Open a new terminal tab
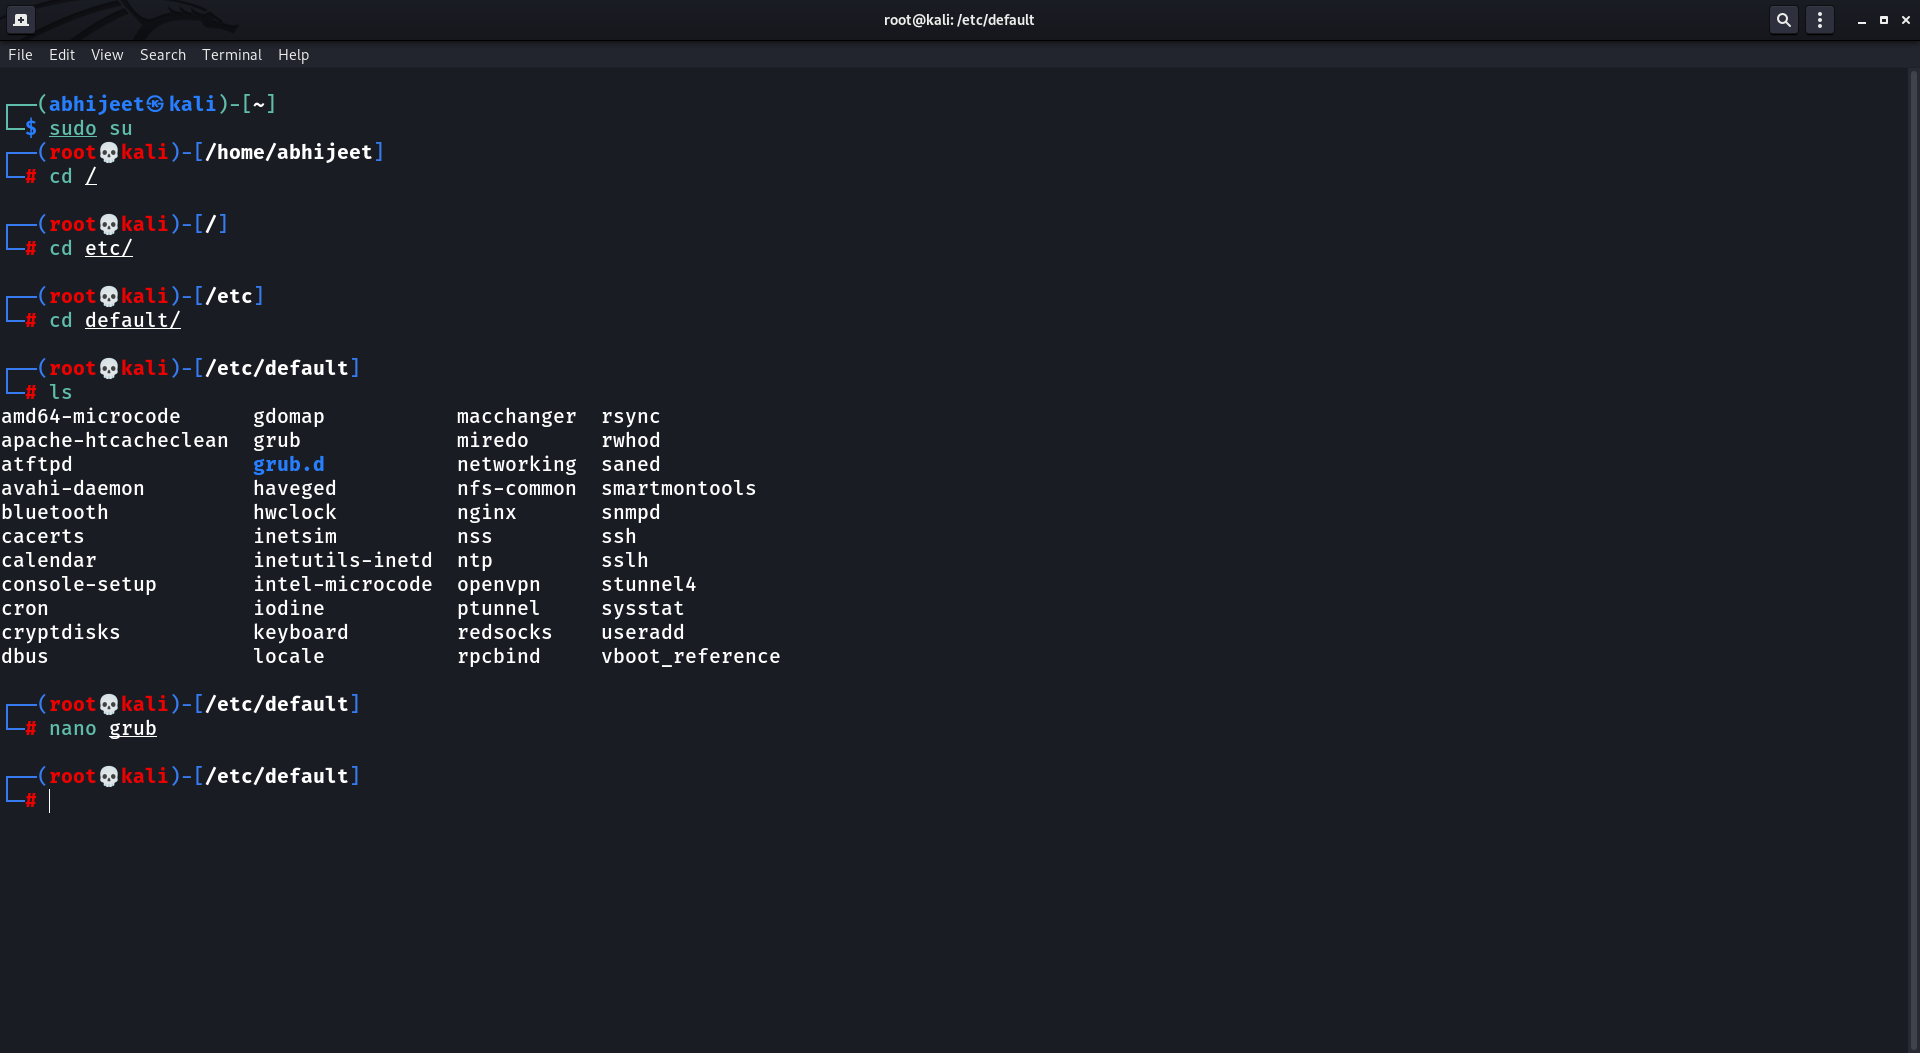The height and width of the screenshot is (1053, 1920). tap(21, 19)
